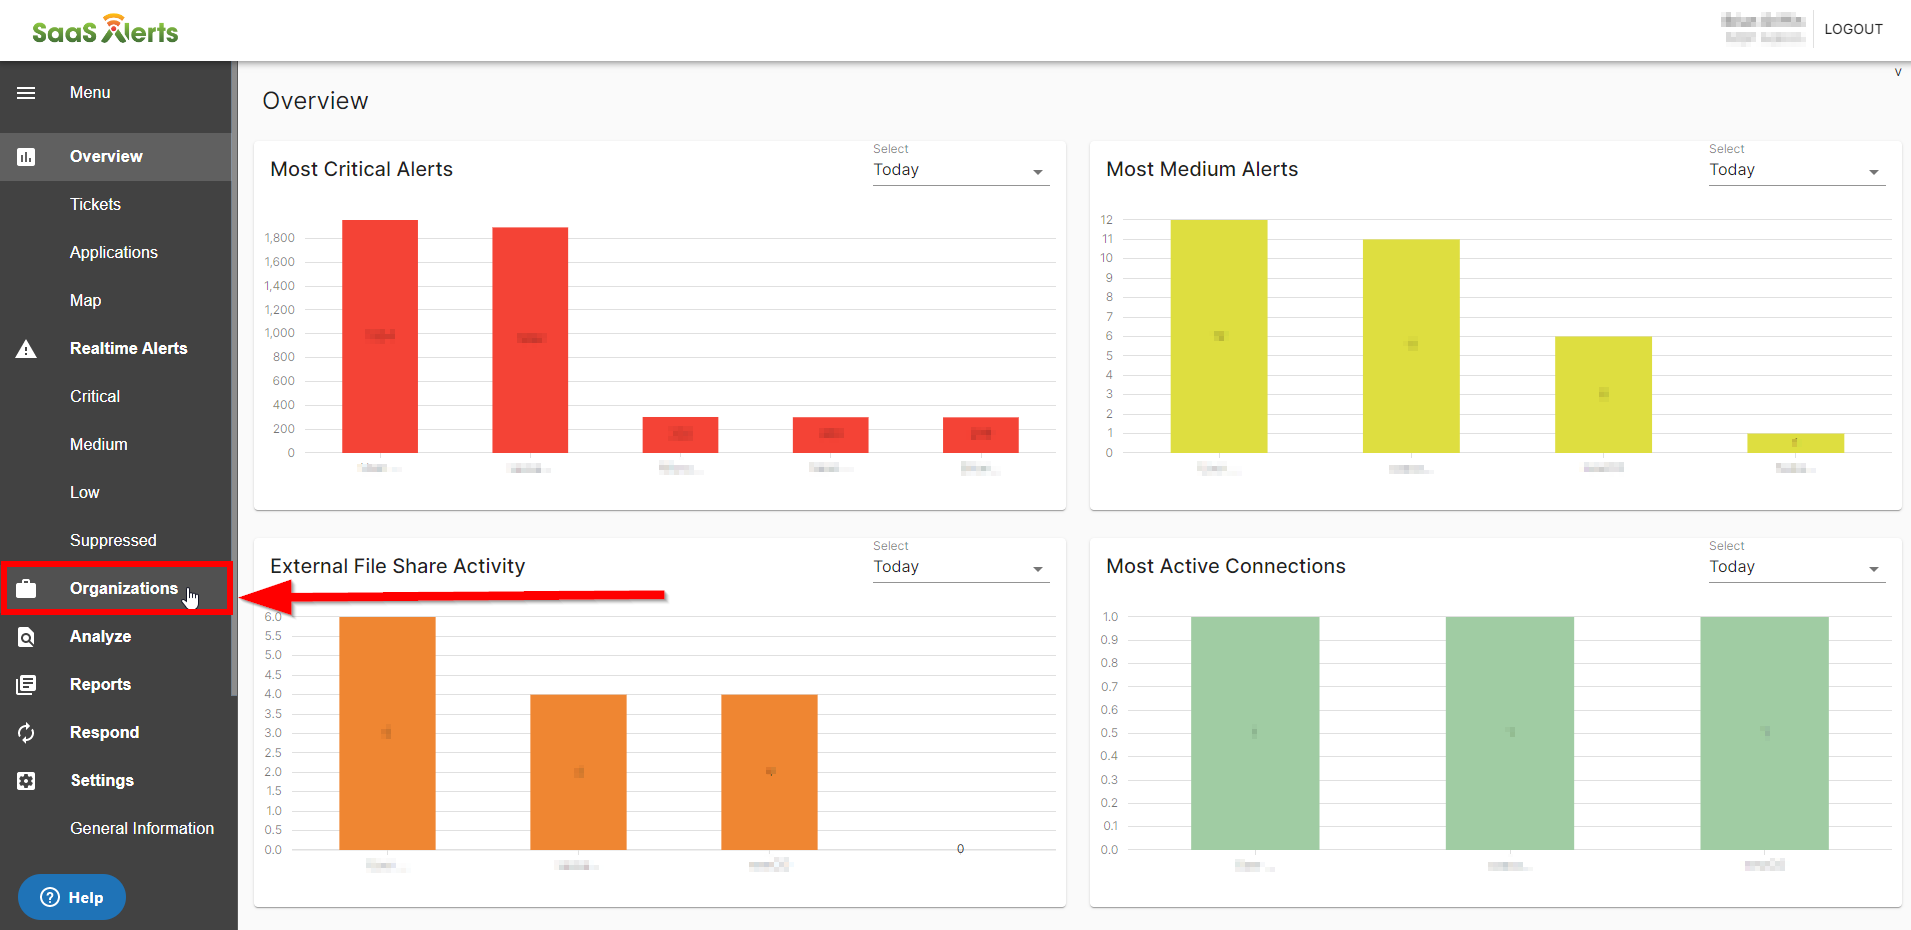Go to Tickets in the sidebar
Viewport: 1911px width, 930px height.
(x=116, y=205)
